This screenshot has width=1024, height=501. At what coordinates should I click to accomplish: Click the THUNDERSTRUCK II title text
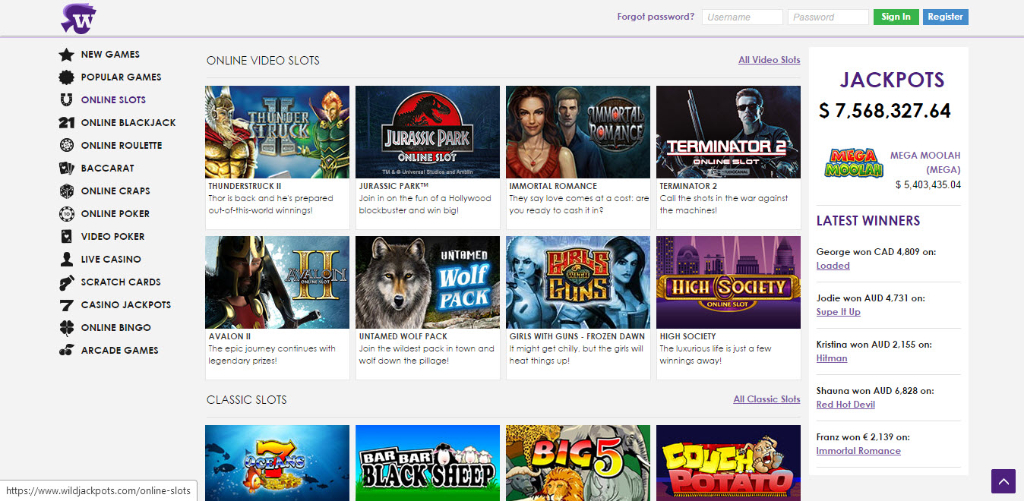click(x=244, y=186)
